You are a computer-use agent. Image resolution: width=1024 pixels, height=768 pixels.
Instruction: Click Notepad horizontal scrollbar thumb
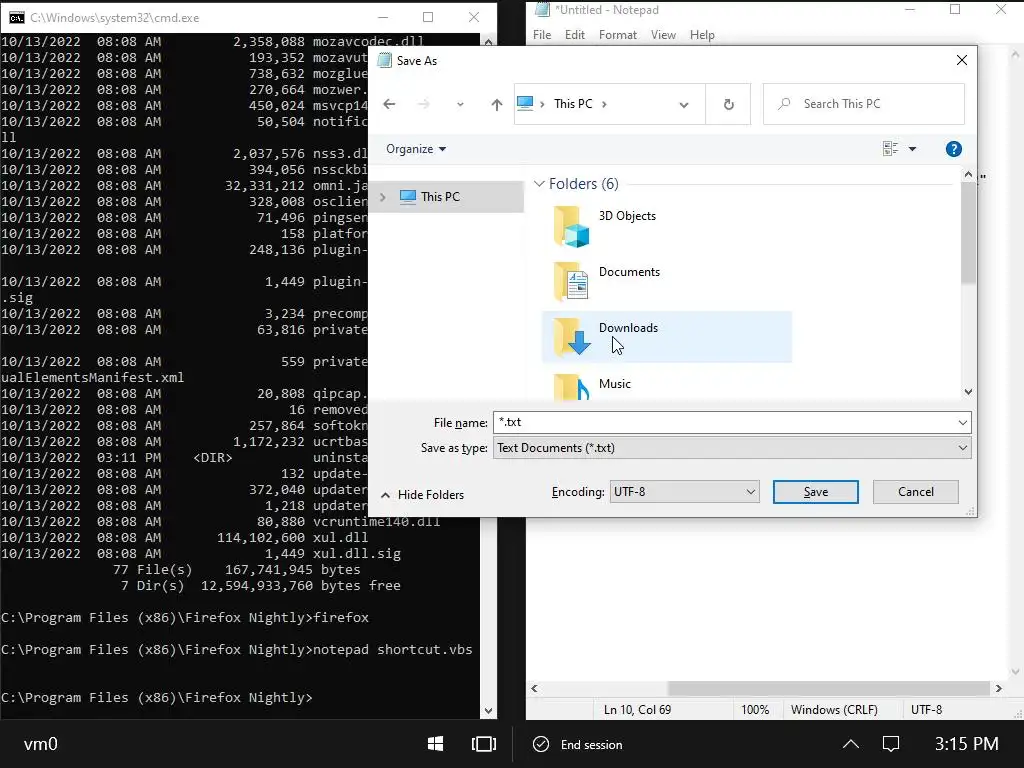point(828,688)
